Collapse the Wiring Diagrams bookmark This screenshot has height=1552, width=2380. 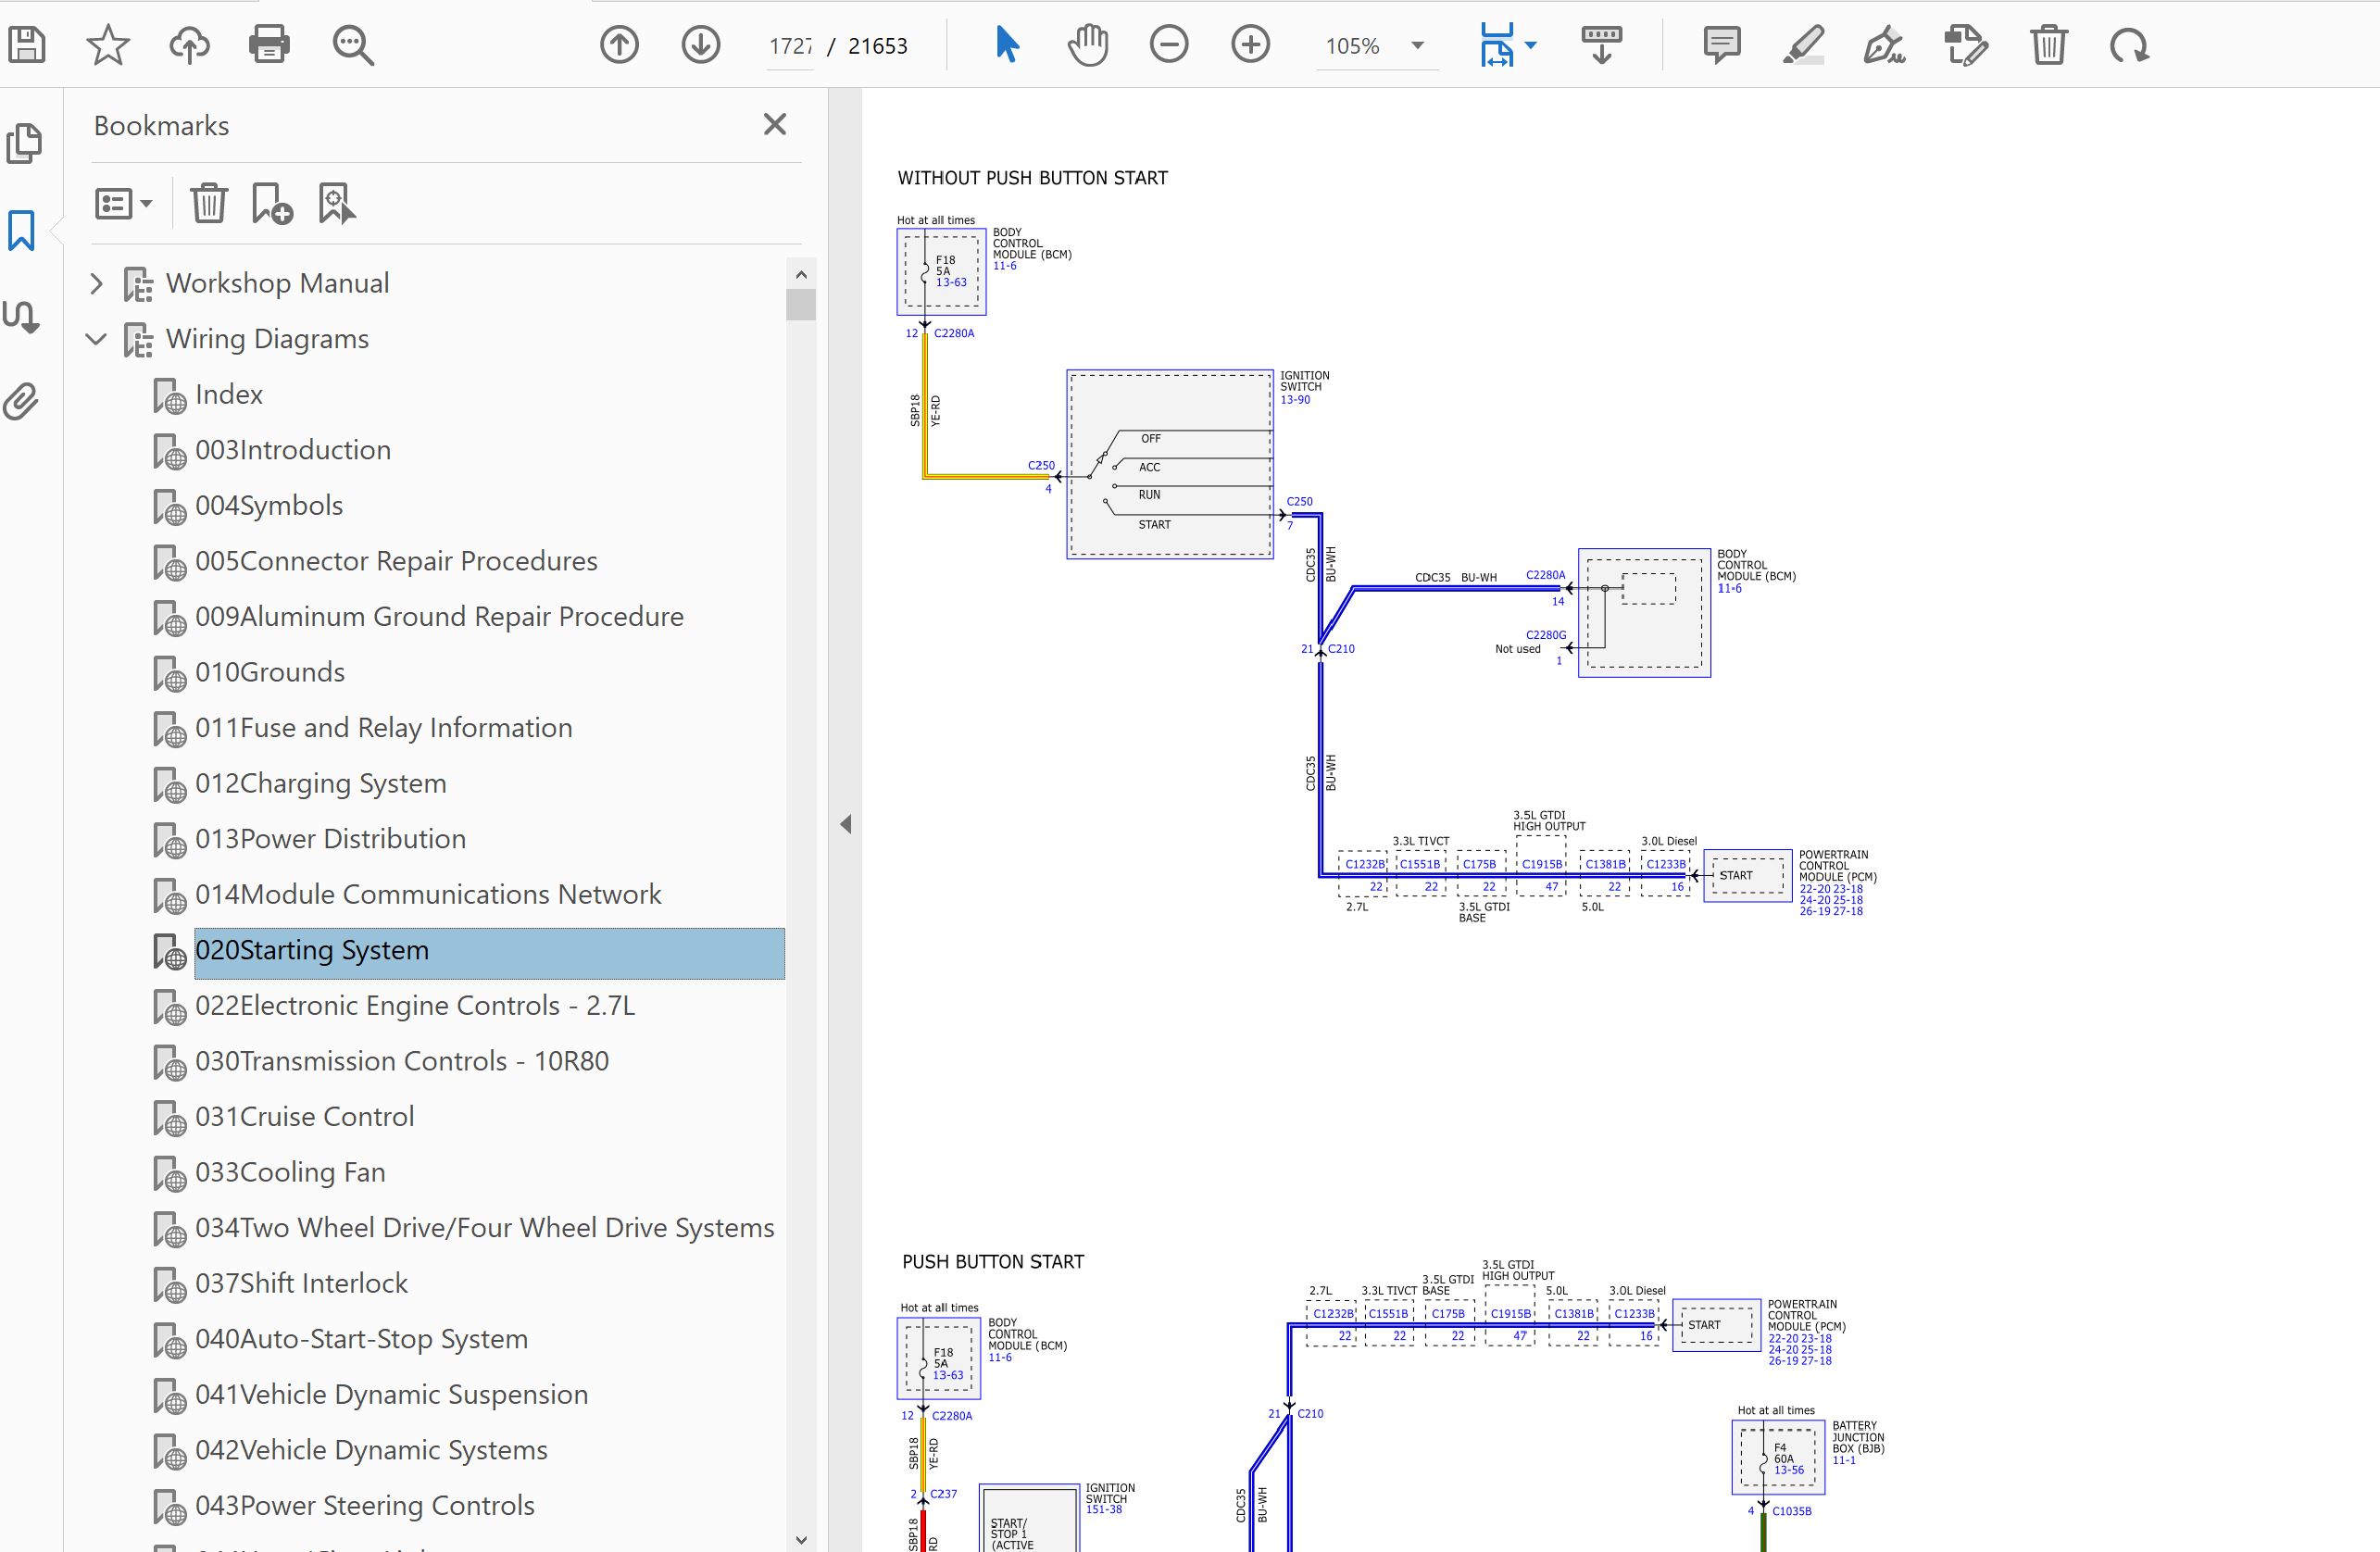pos(96,339)
